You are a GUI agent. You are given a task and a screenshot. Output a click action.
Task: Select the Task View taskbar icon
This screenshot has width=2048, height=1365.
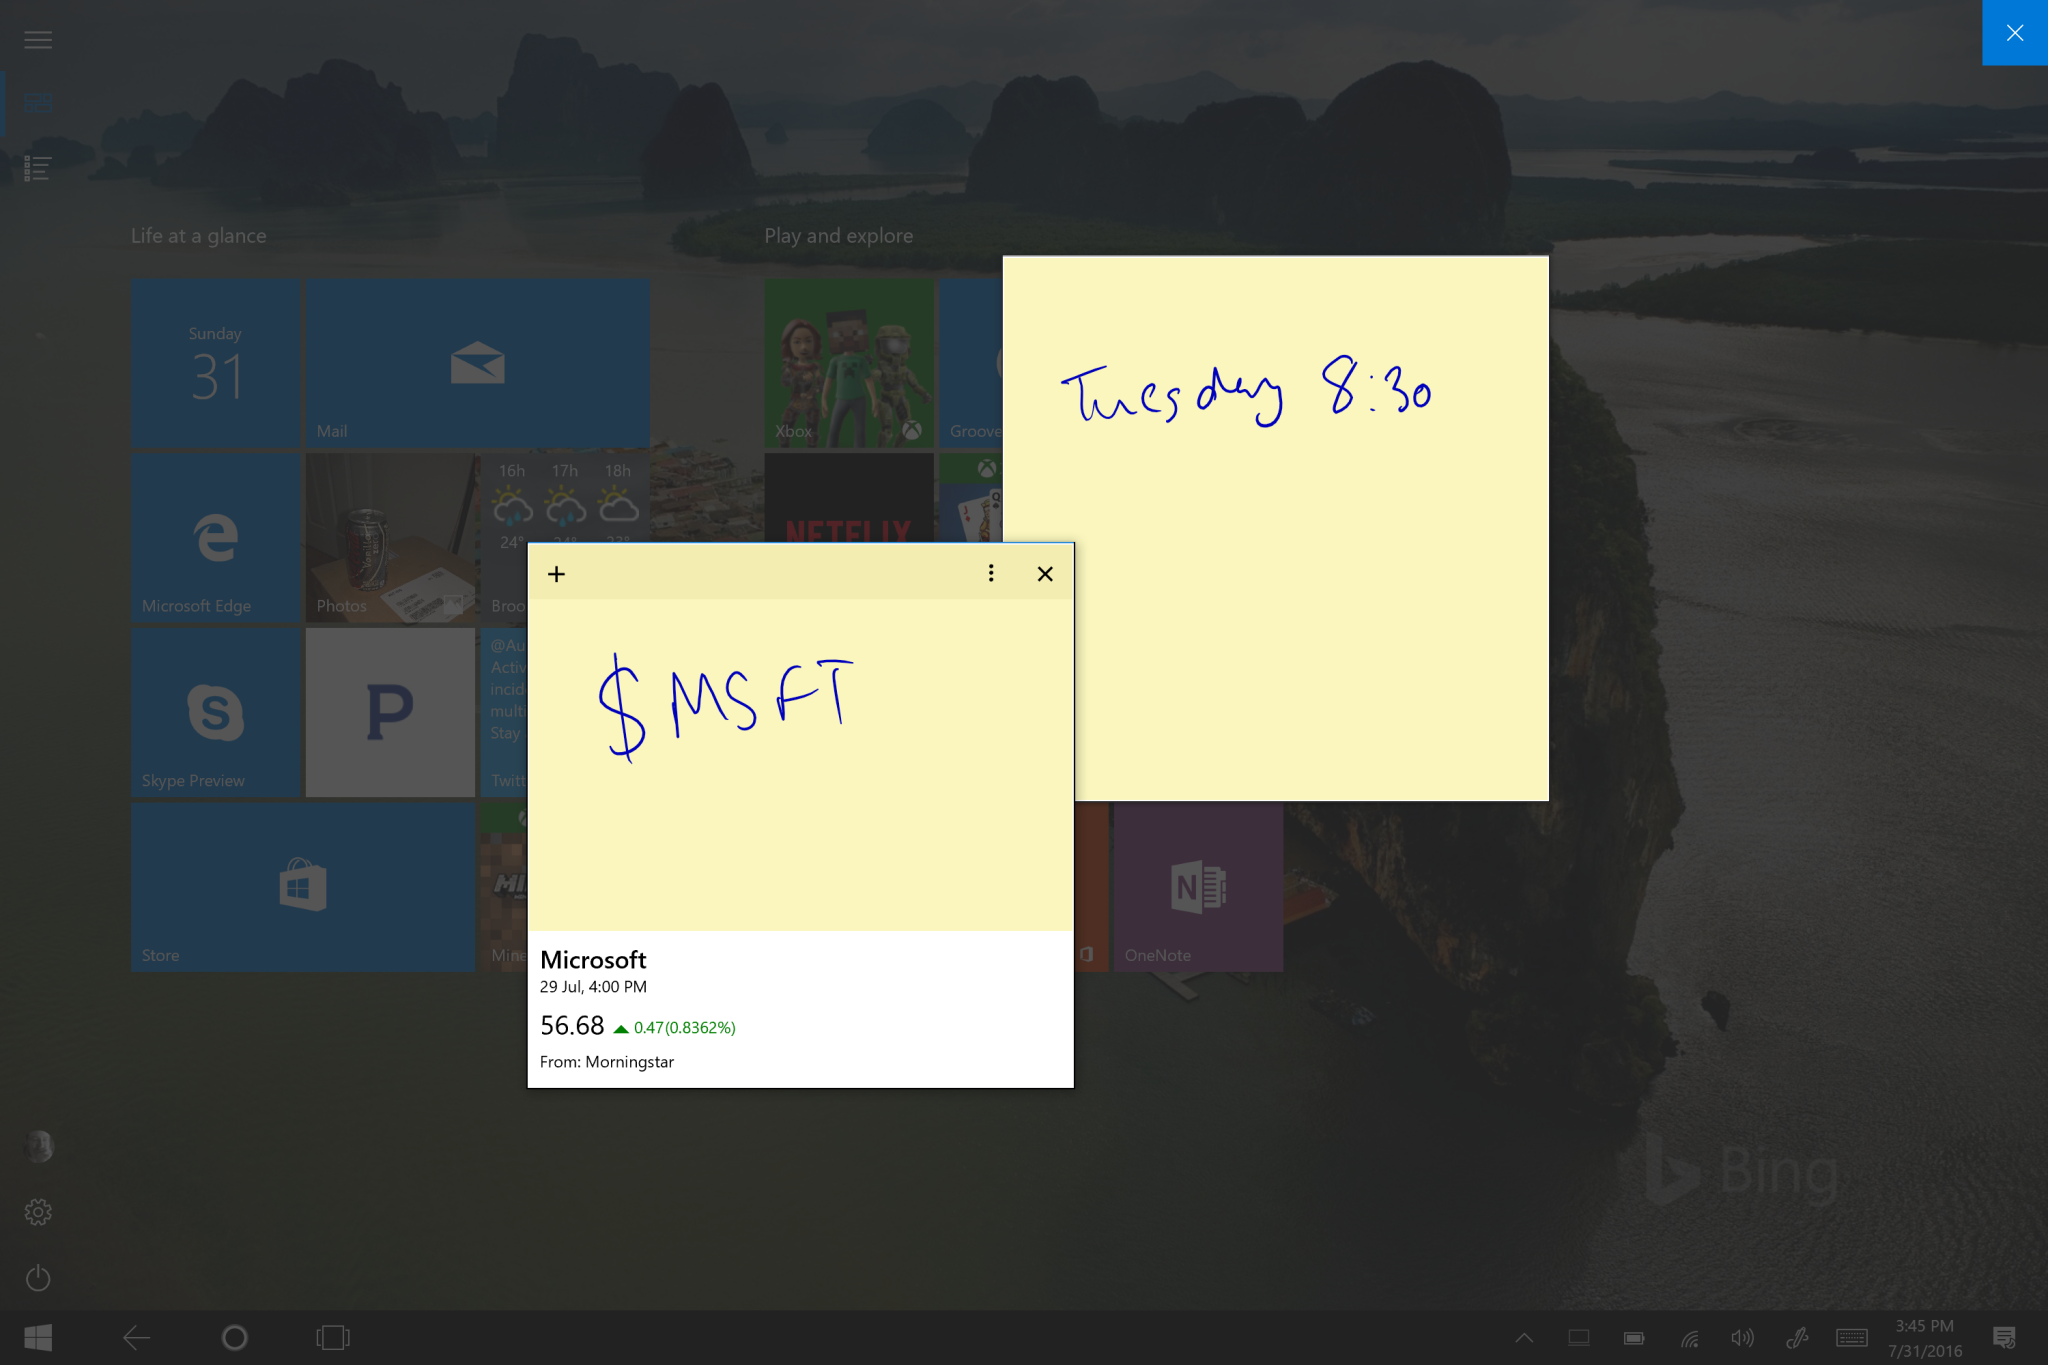[x=332, y=1337]
